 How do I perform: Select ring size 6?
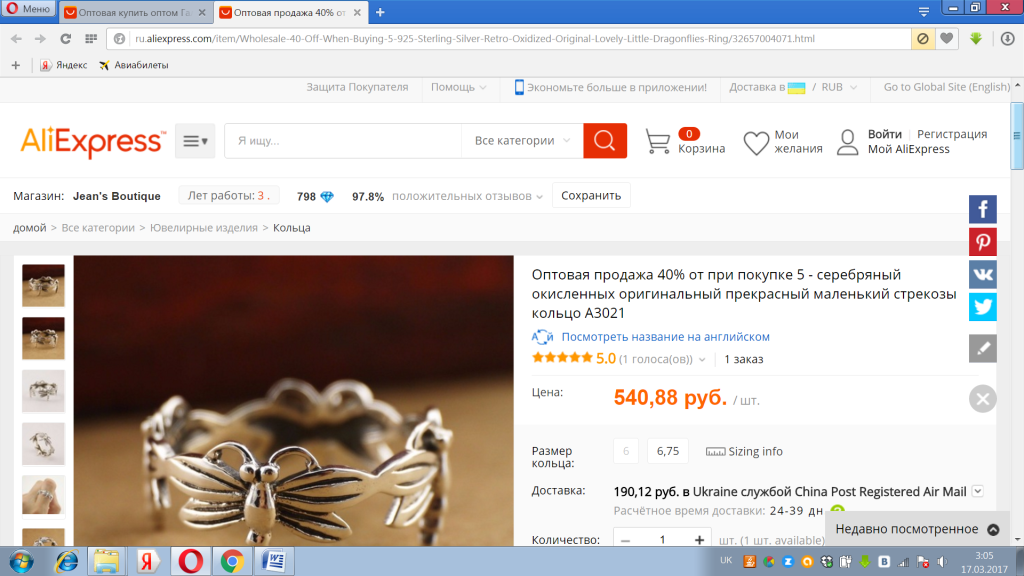pos(626,451)
